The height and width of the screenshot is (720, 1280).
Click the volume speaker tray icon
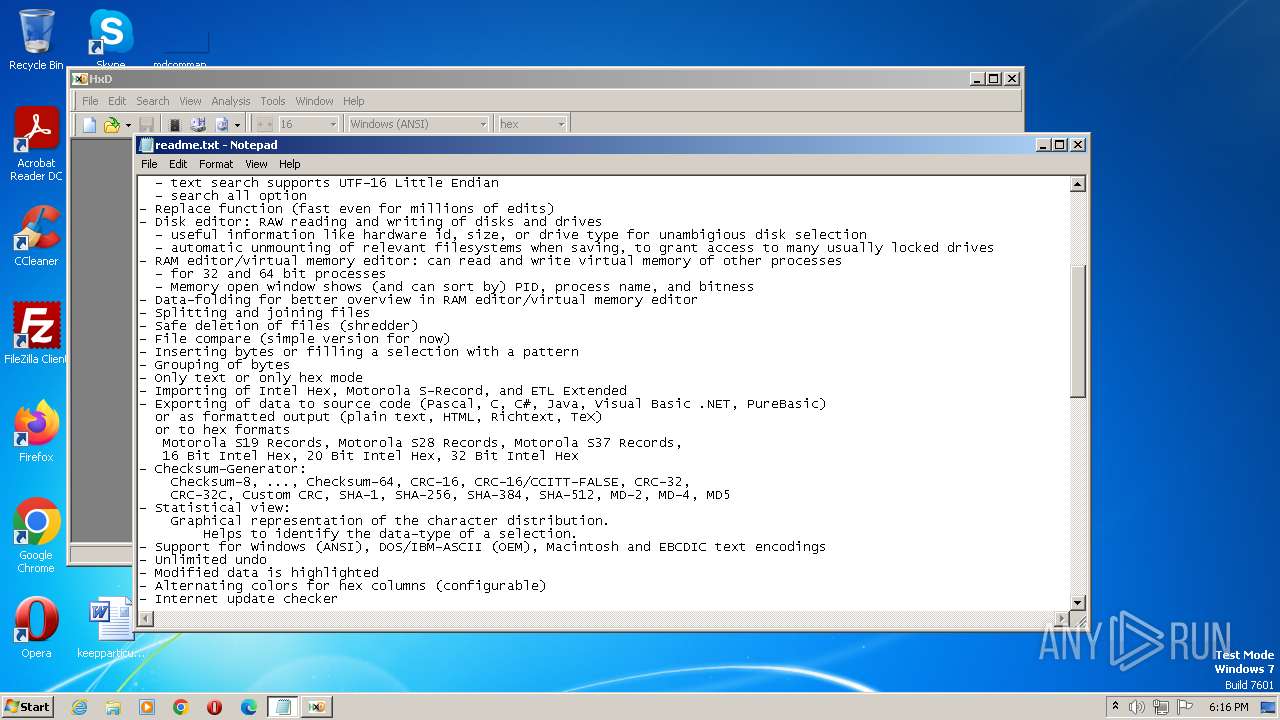pyautogui.click(x=1137, y=707)
